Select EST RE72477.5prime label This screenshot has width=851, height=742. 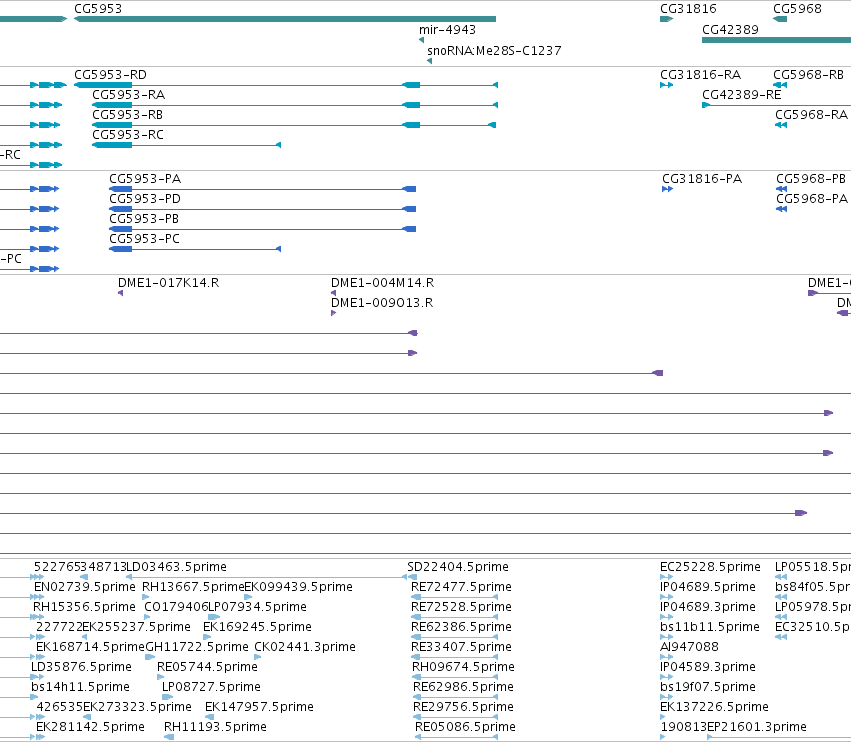(461, 587)
